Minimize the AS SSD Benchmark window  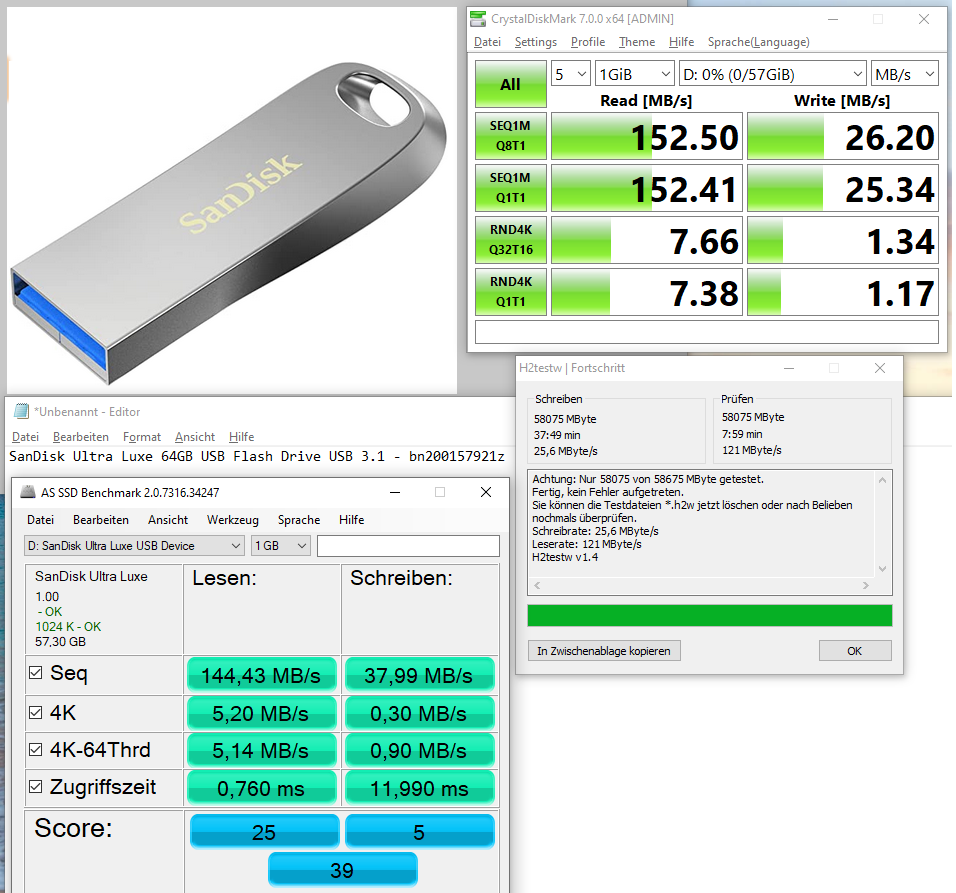click(x=395, y=492)
